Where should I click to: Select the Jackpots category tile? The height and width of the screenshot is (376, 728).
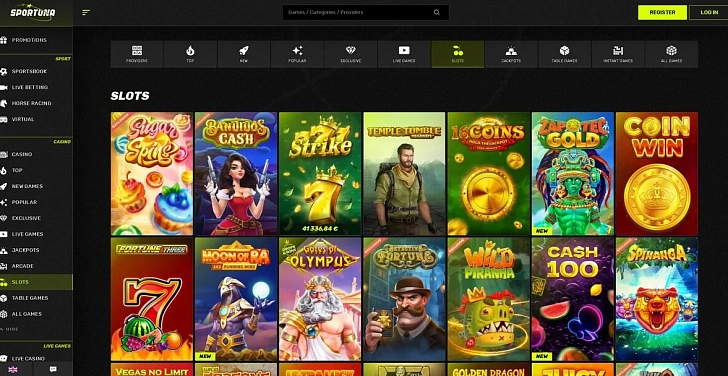[511, 54]
